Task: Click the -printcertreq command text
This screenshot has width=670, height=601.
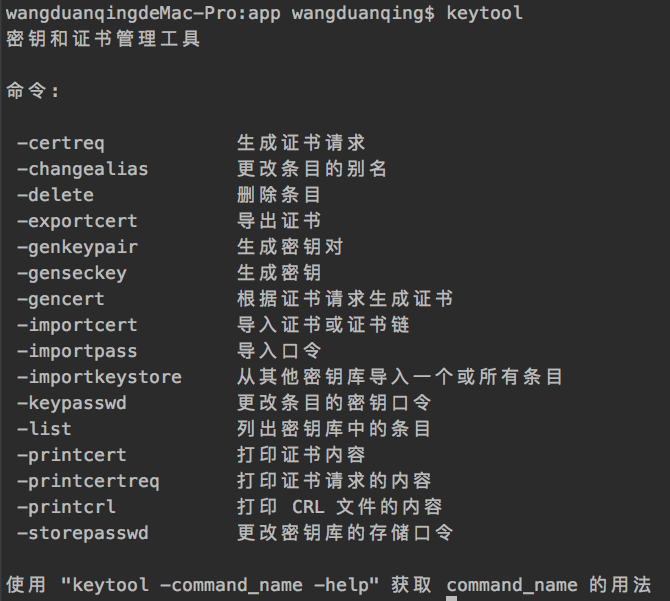Action: pos(88,481)
